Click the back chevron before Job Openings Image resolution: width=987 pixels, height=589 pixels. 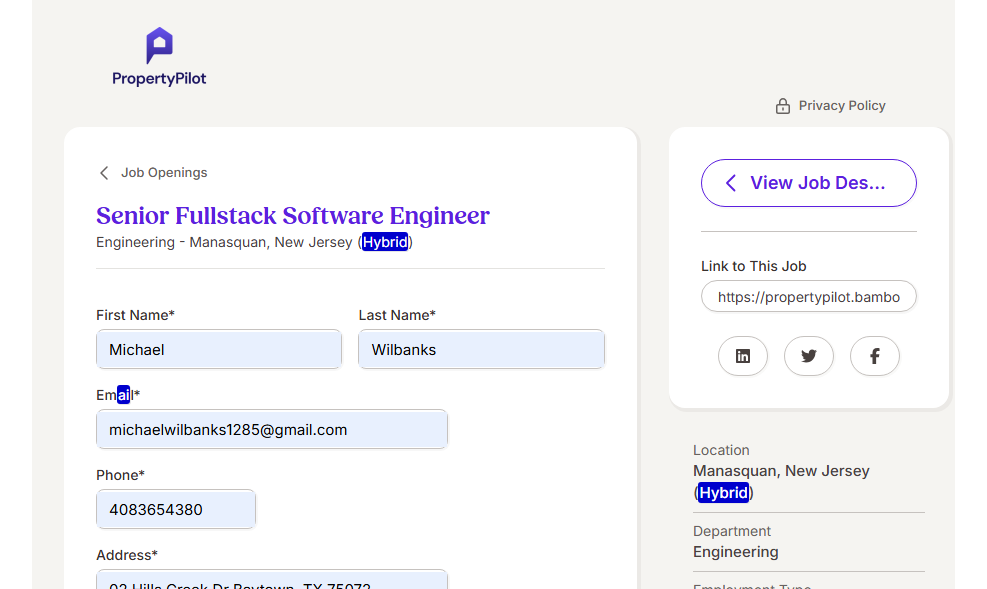pos(104,173)
